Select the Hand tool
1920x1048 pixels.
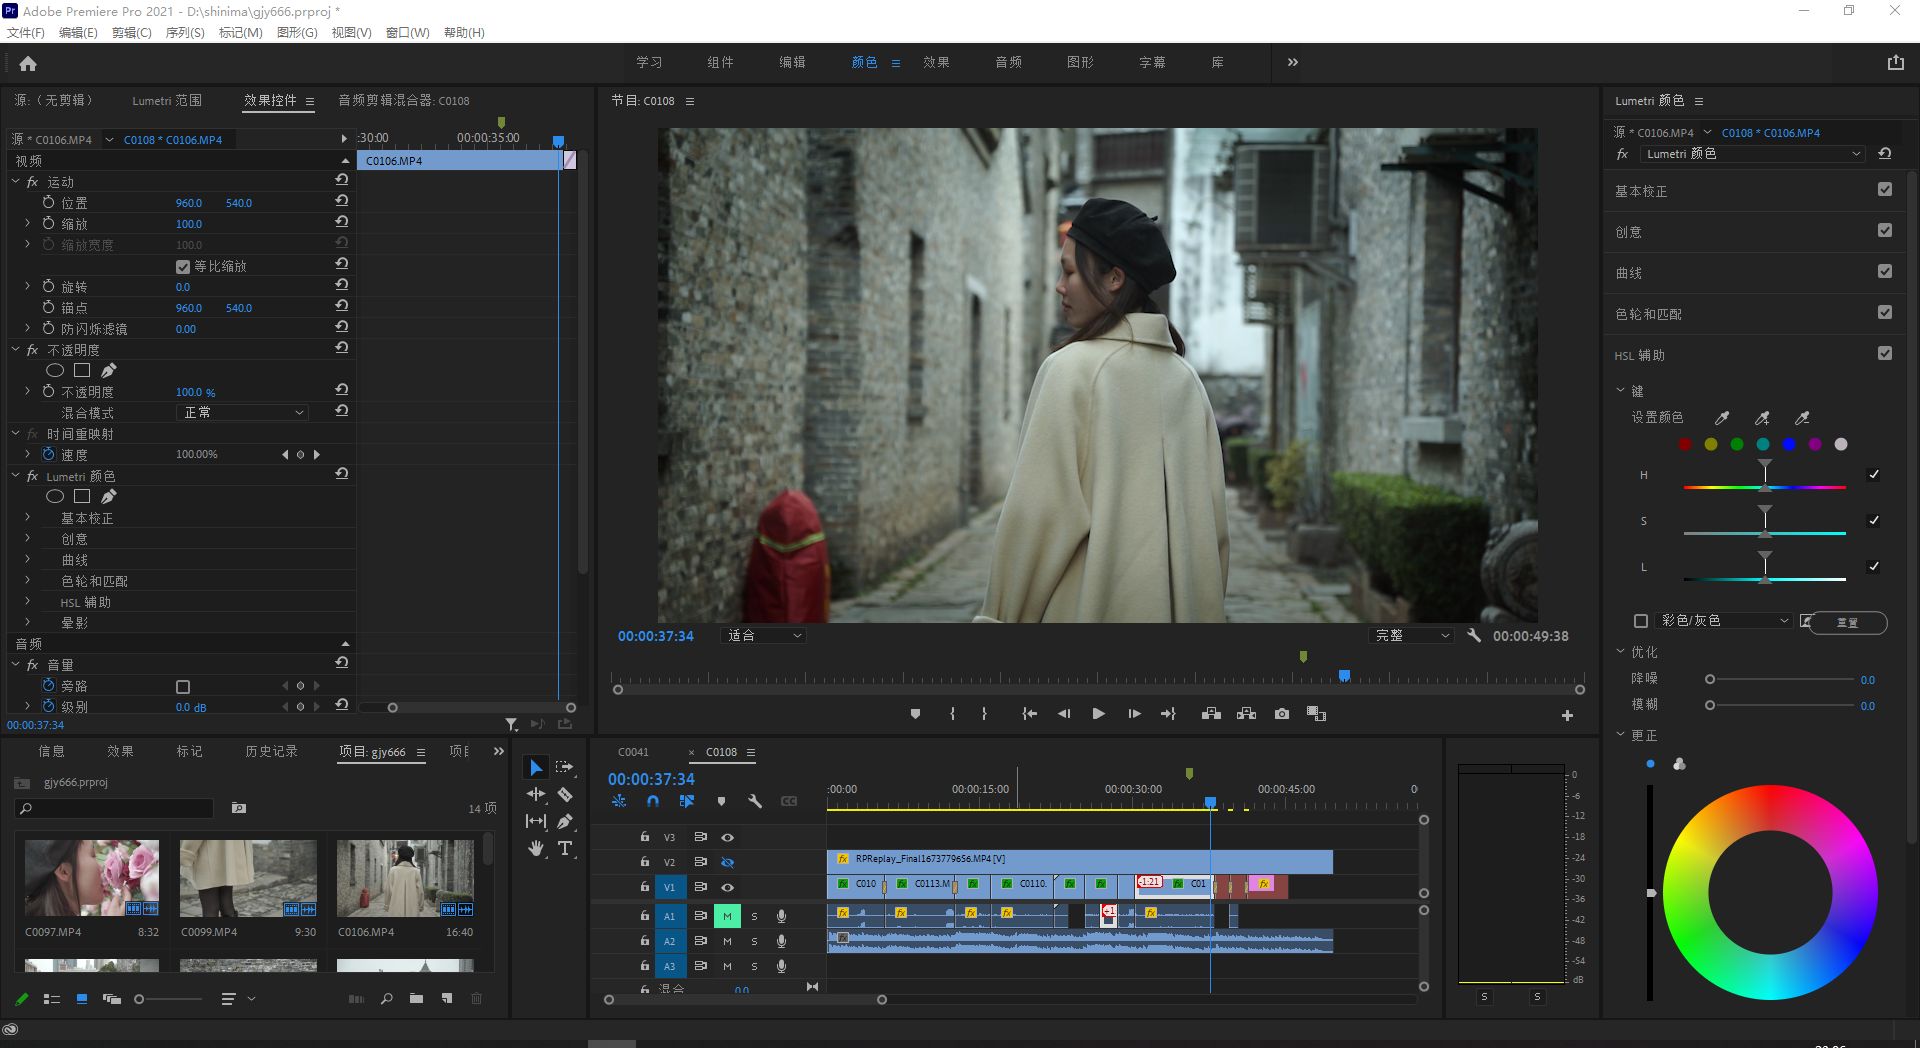pyautogui.click(x=536, y=848)
